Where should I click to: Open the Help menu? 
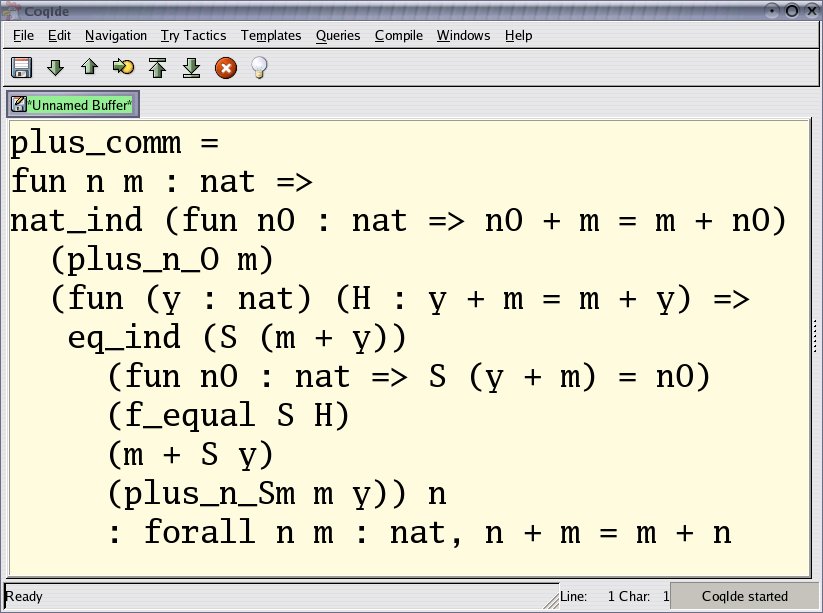point(518,35)
